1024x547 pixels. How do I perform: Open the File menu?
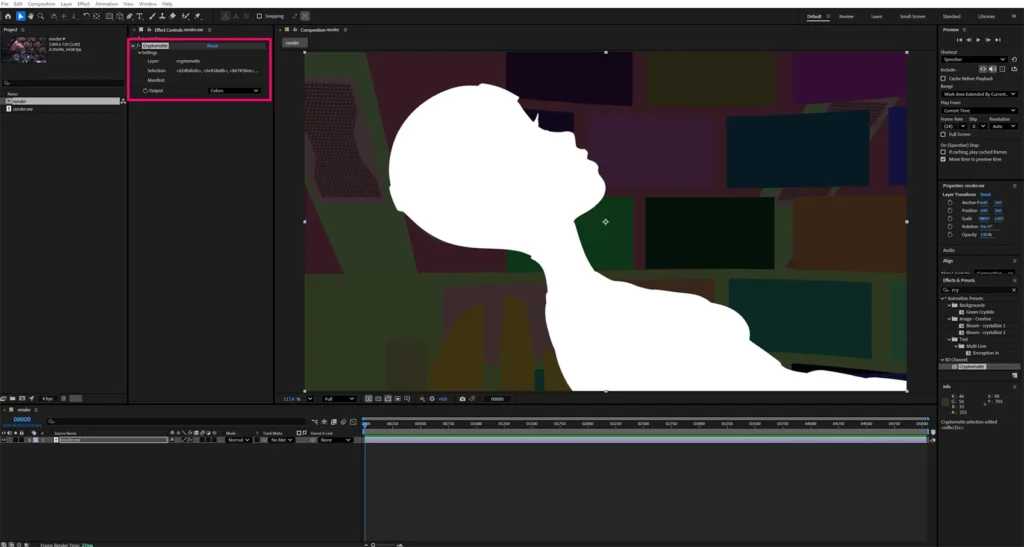tap(5, 4)
